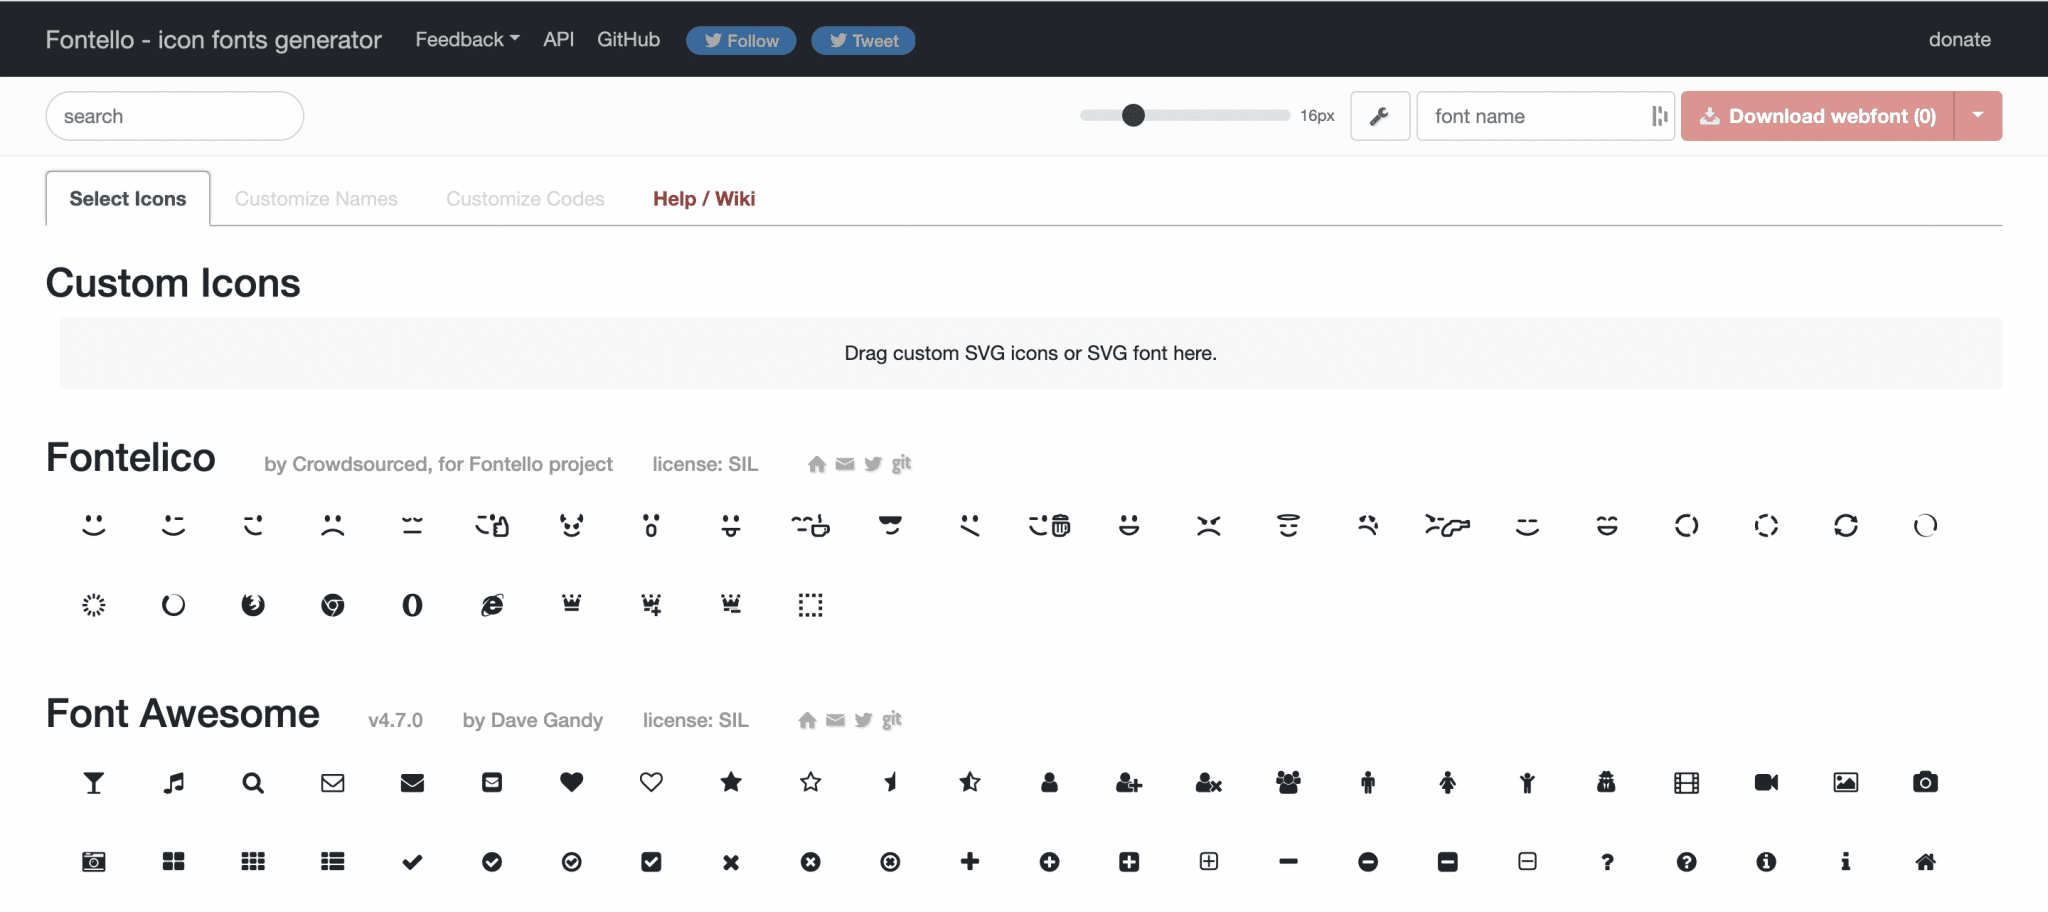Select the video camera icon
The width and height of the screenshot is (2048, 912).
pyautogui.click(x=1766, y=782)
